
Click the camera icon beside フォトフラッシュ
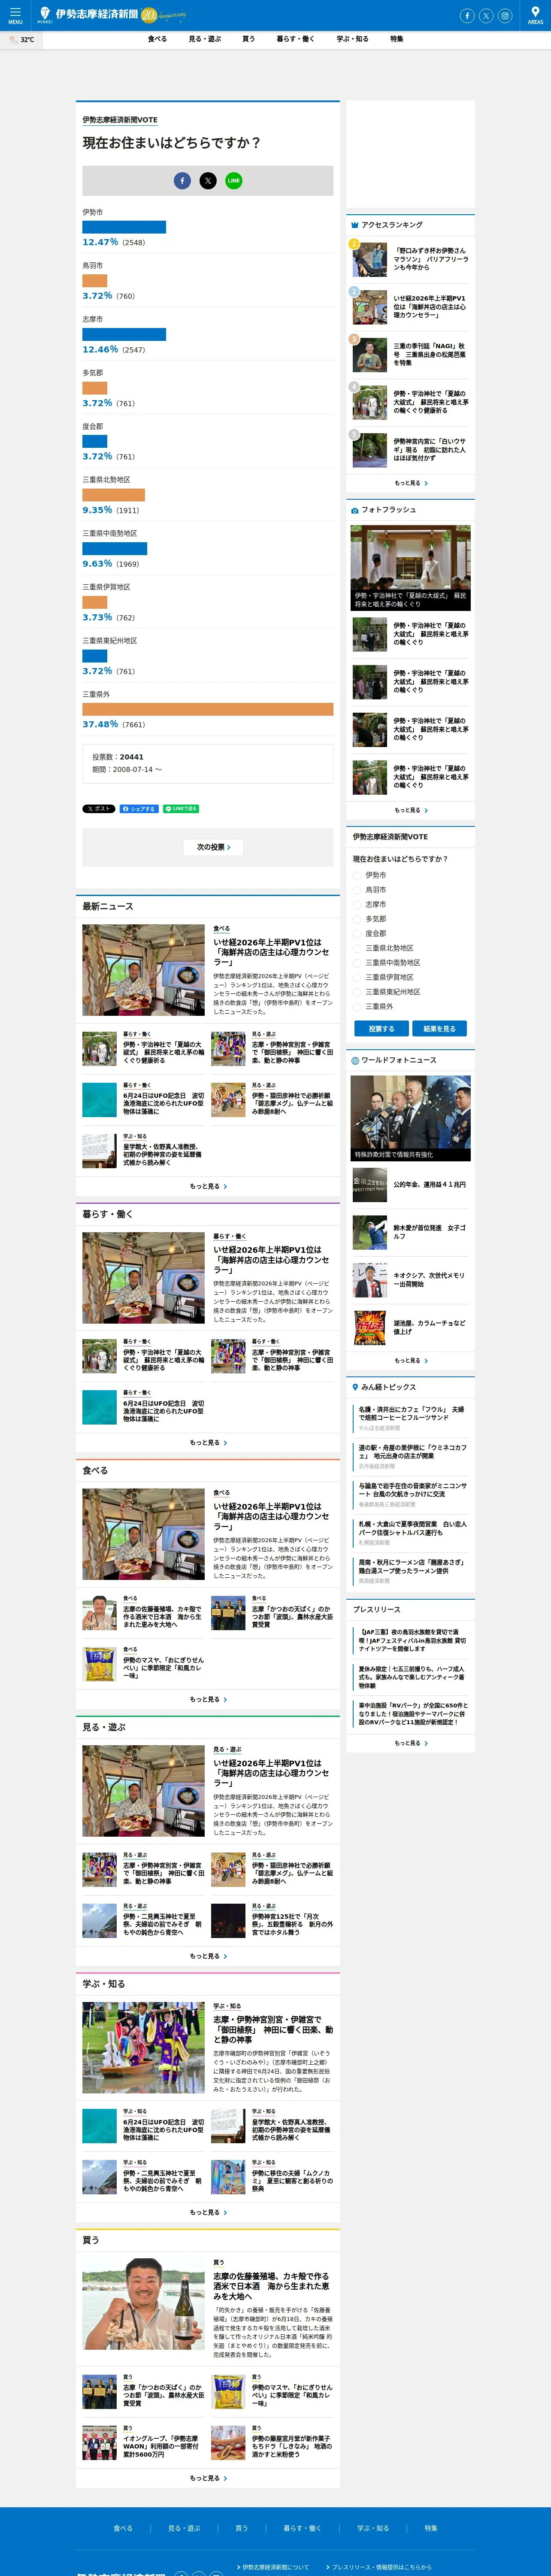pyautogui.click(x=354, y=510)
